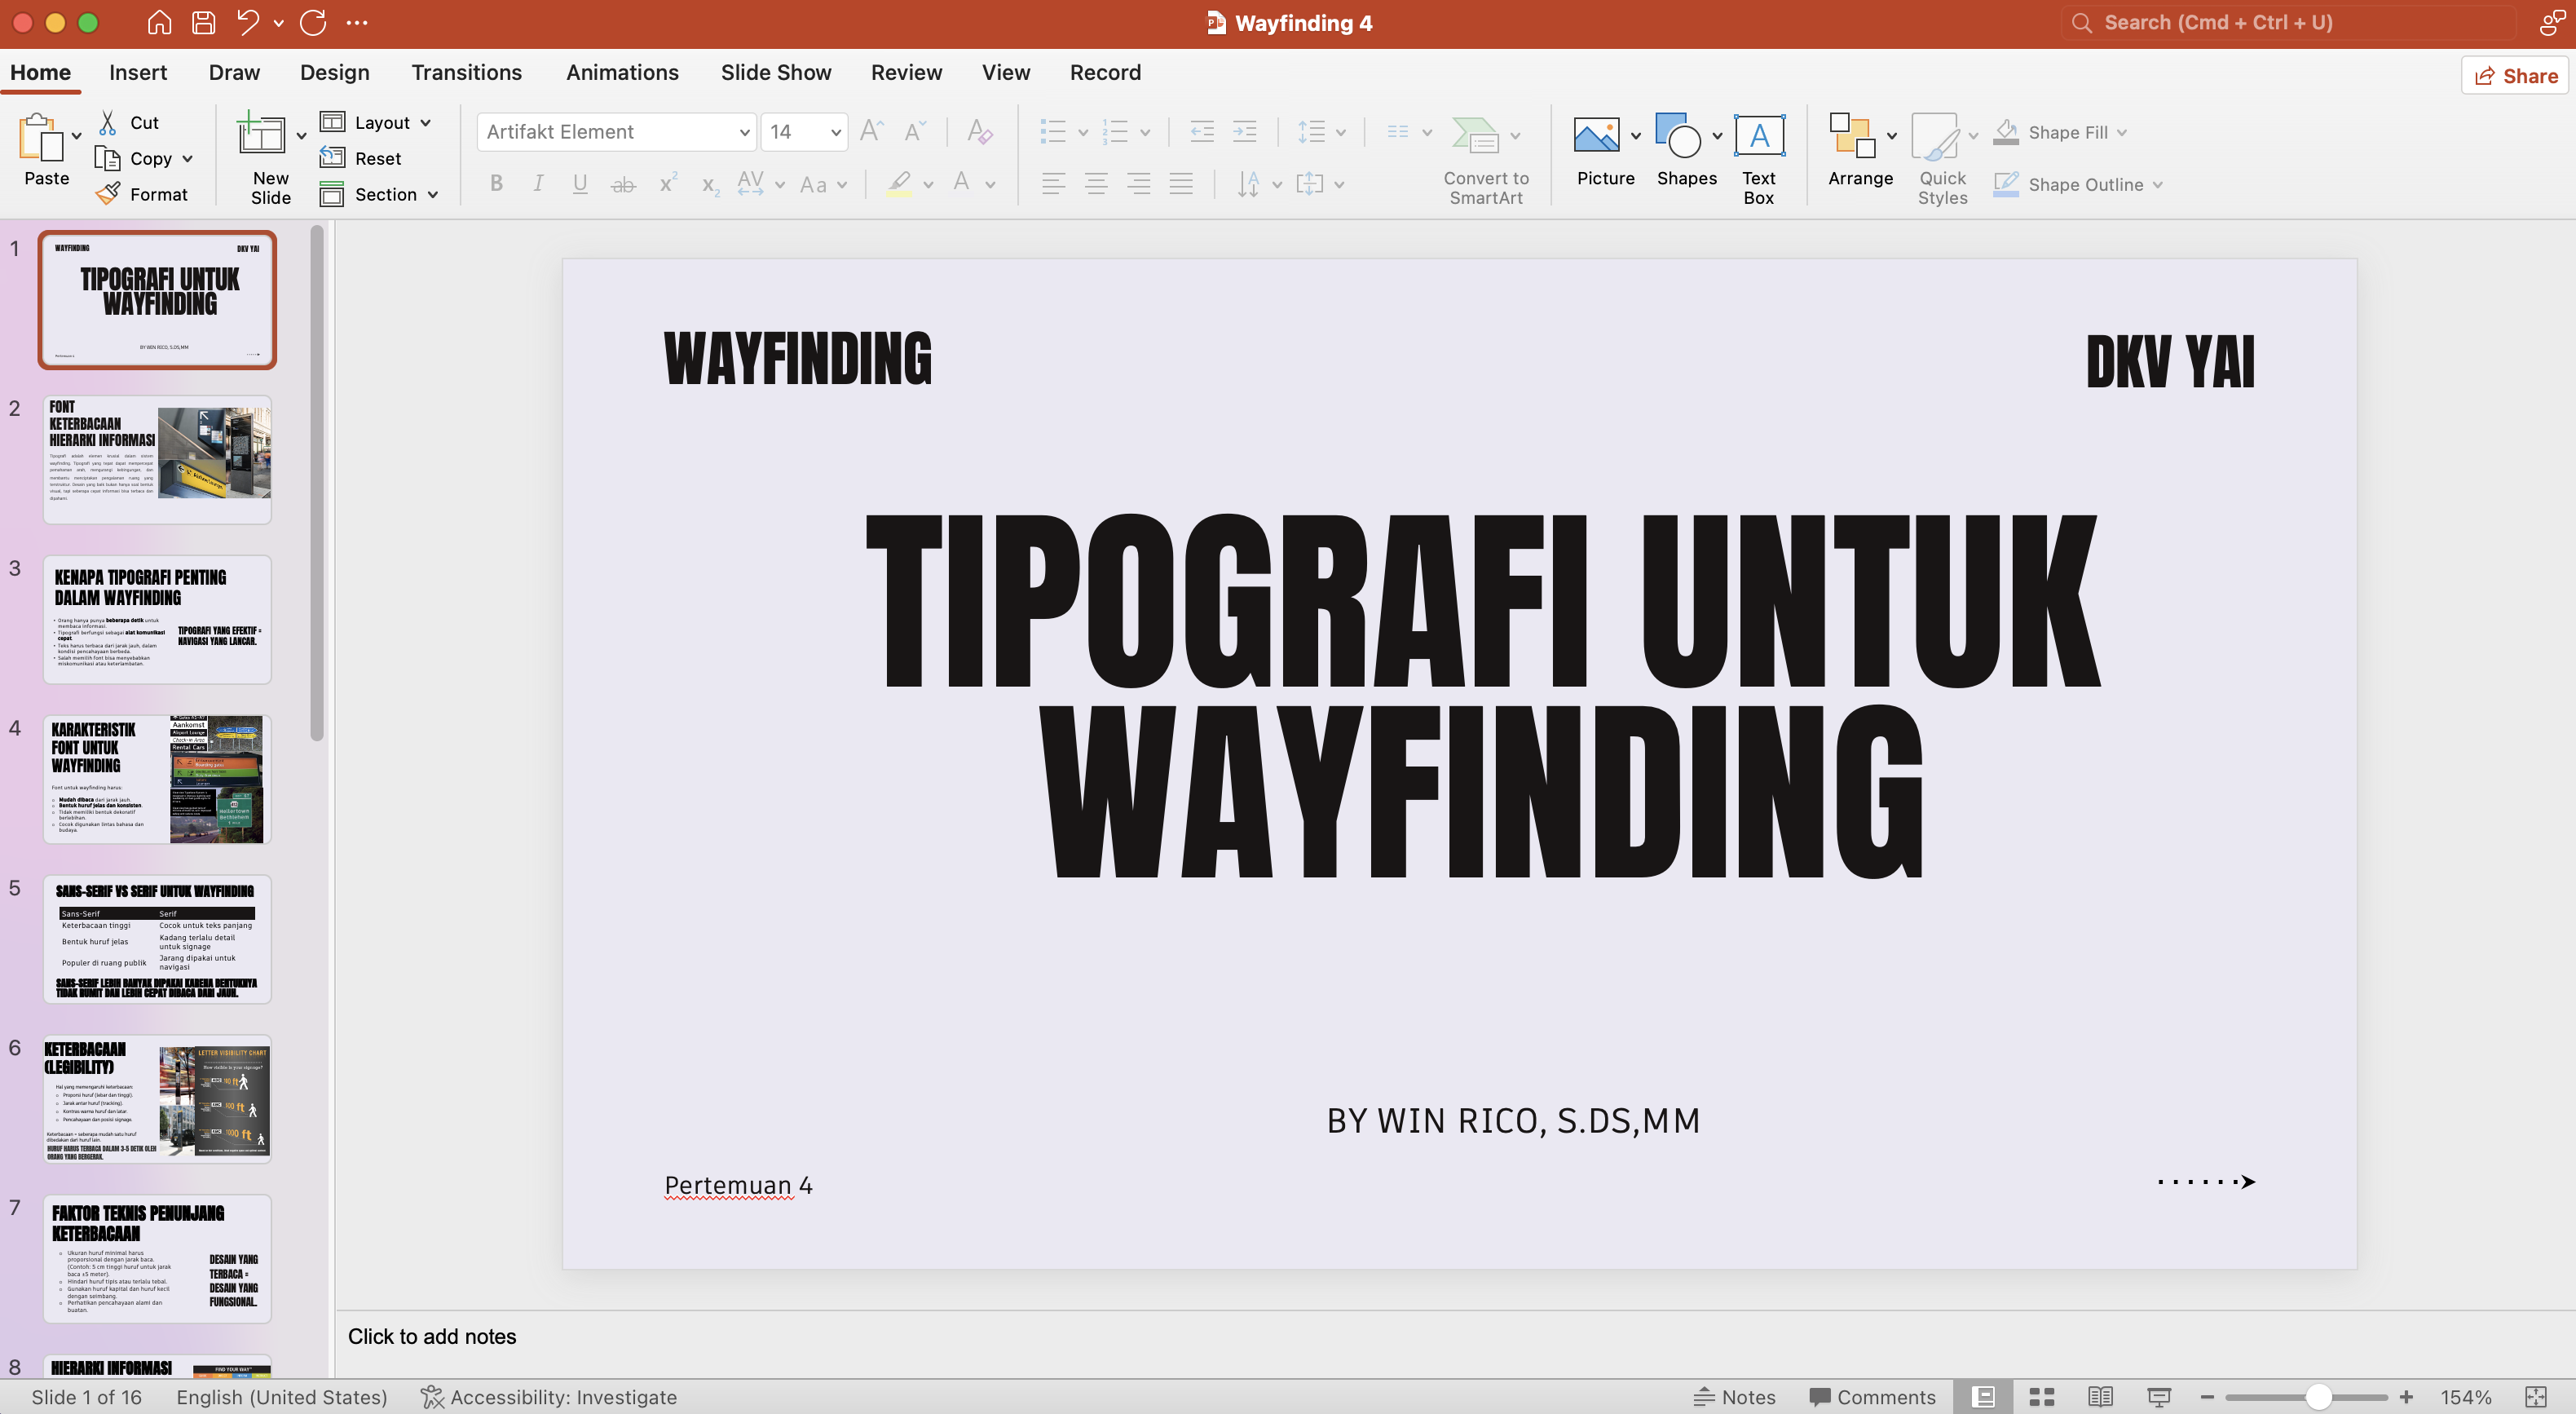Click the Share button
The image size is (2576, 1414).
[x=2515, y=76]
